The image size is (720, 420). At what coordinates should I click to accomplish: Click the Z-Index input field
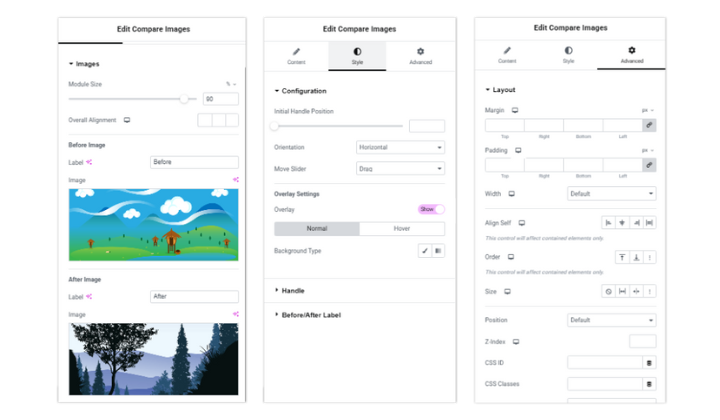[642, 341]
